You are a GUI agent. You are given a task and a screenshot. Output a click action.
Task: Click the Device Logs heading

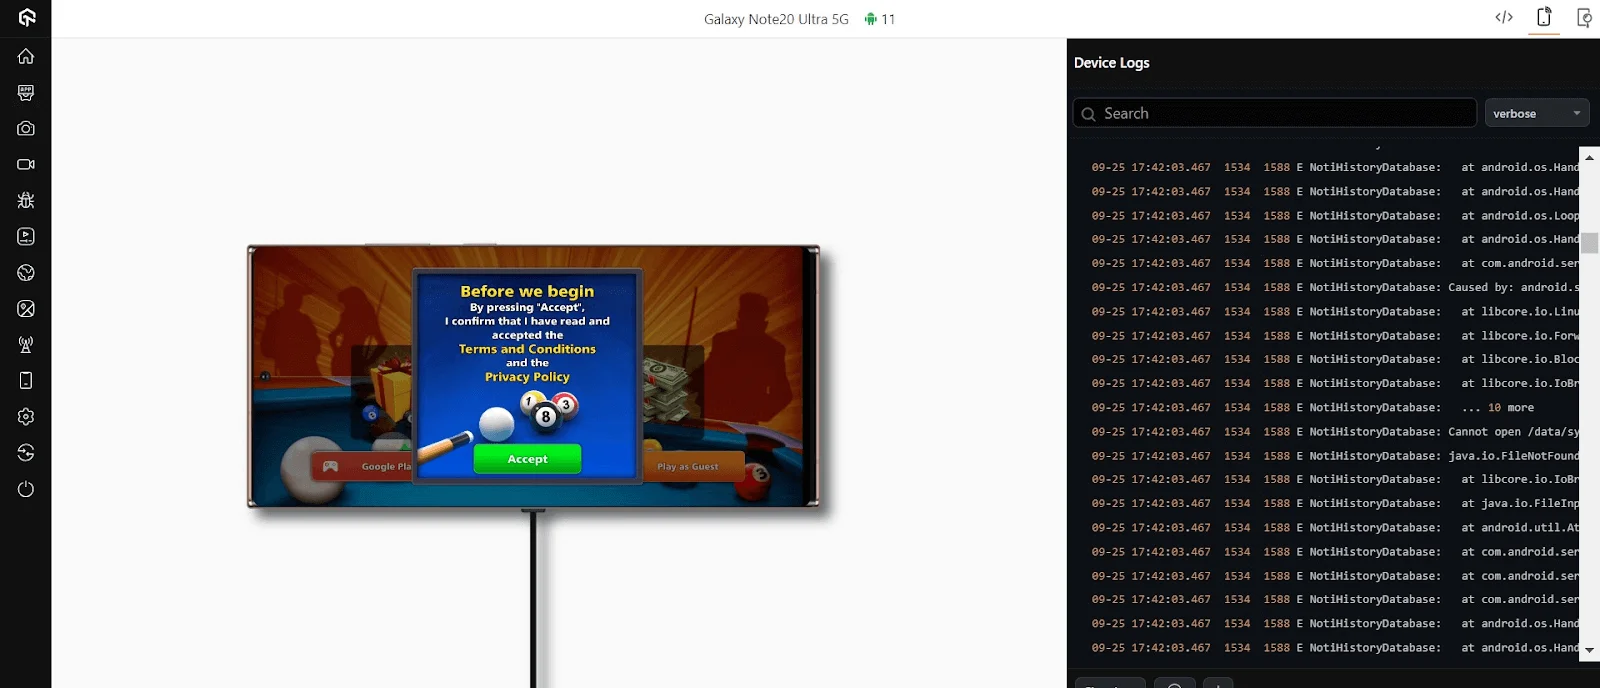pyautogui.click(x=1111, y=62)
